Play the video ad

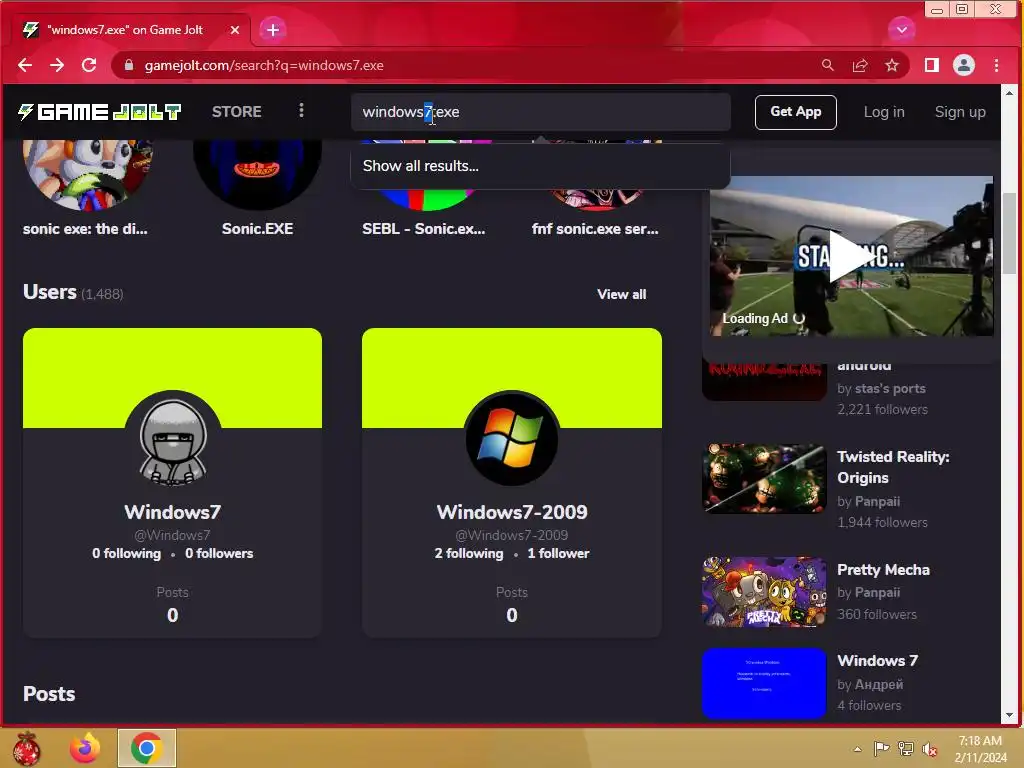tap(851, 257)
